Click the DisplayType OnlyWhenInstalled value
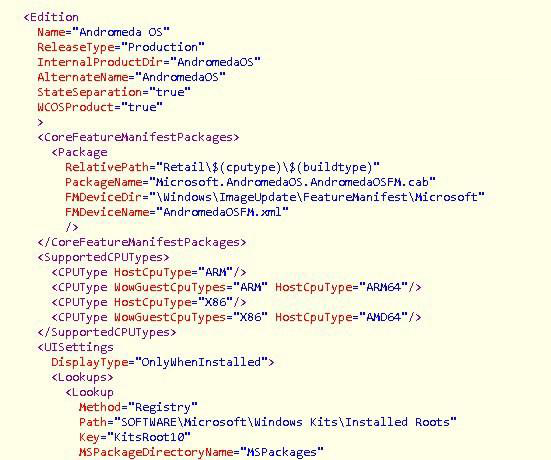551x460 pixels. pos(201,363)
